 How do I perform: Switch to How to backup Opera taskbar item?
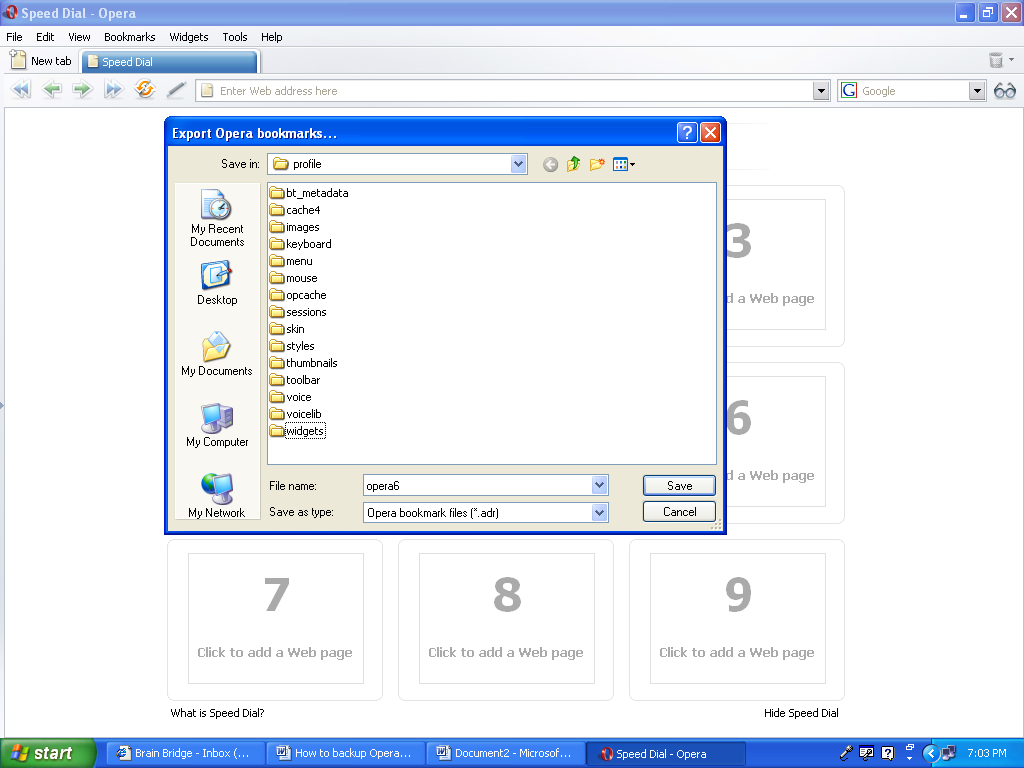tap(345, 753)
